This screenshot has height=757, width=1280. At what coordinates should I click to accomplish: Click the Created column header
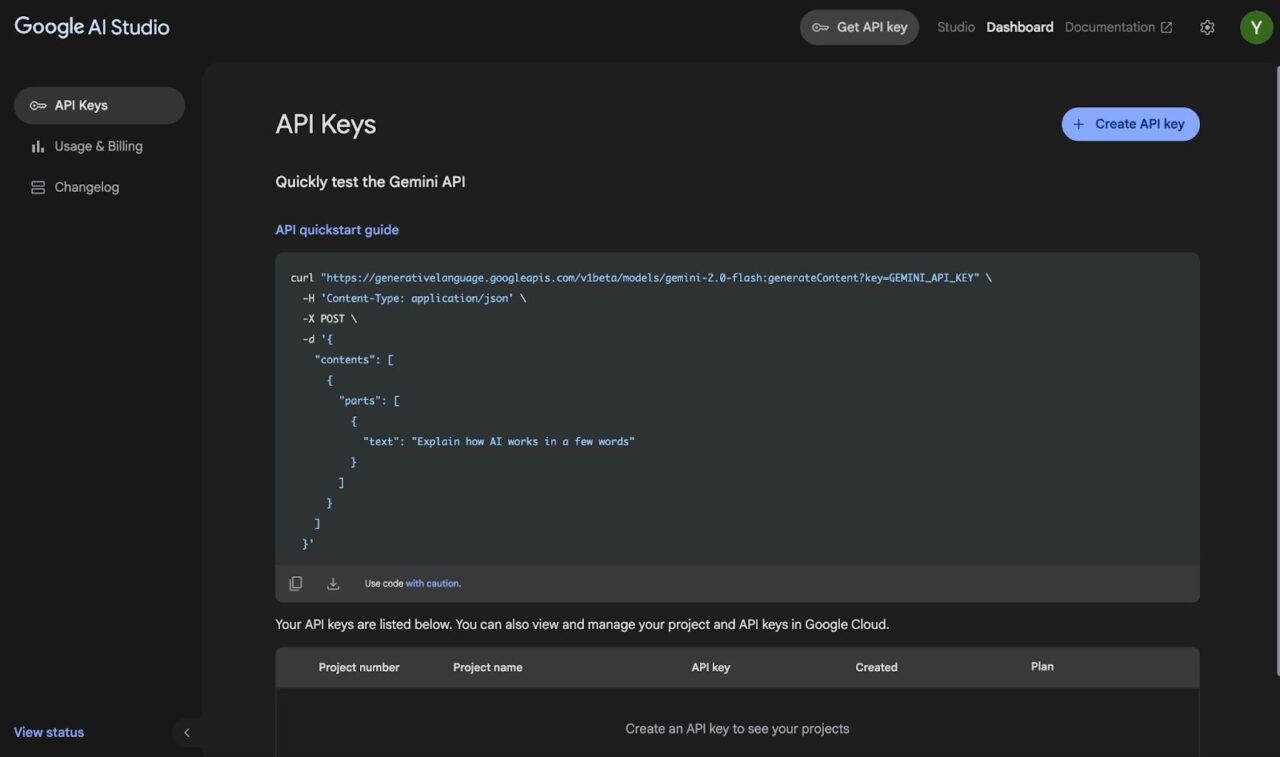pos(876,667)
